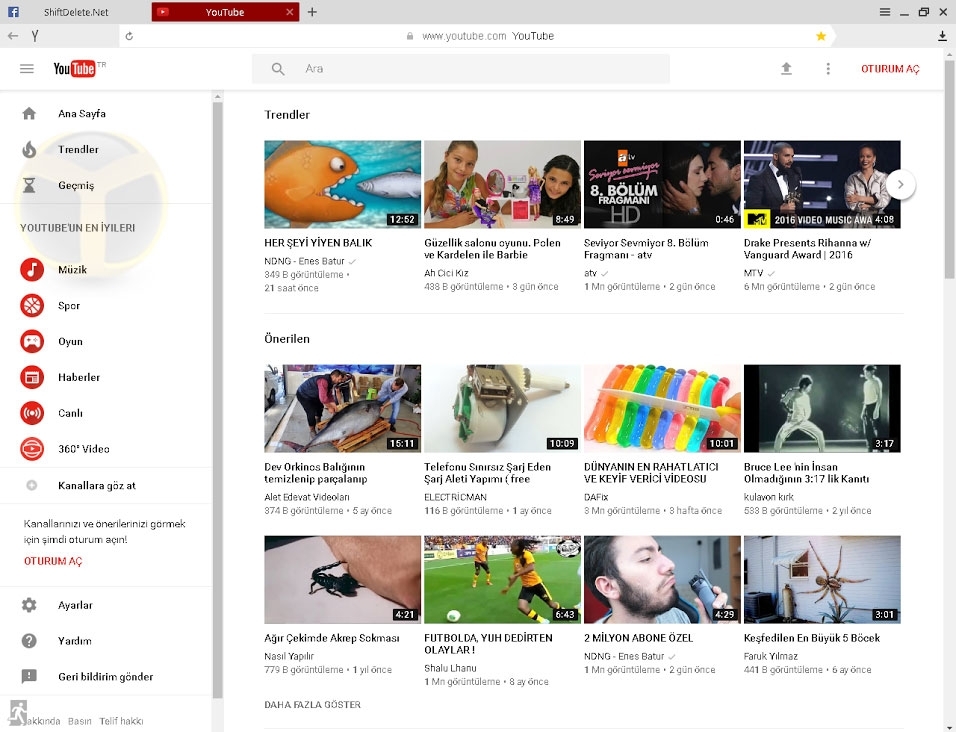Show next Trendler videos with arrow
The width and height of the screenshot is (956, 732).
(x=900, y=184)
